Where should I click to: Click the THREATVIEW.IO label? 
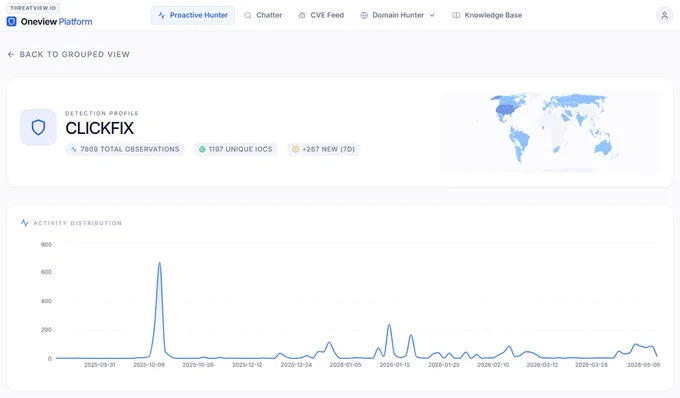(33, 8)
